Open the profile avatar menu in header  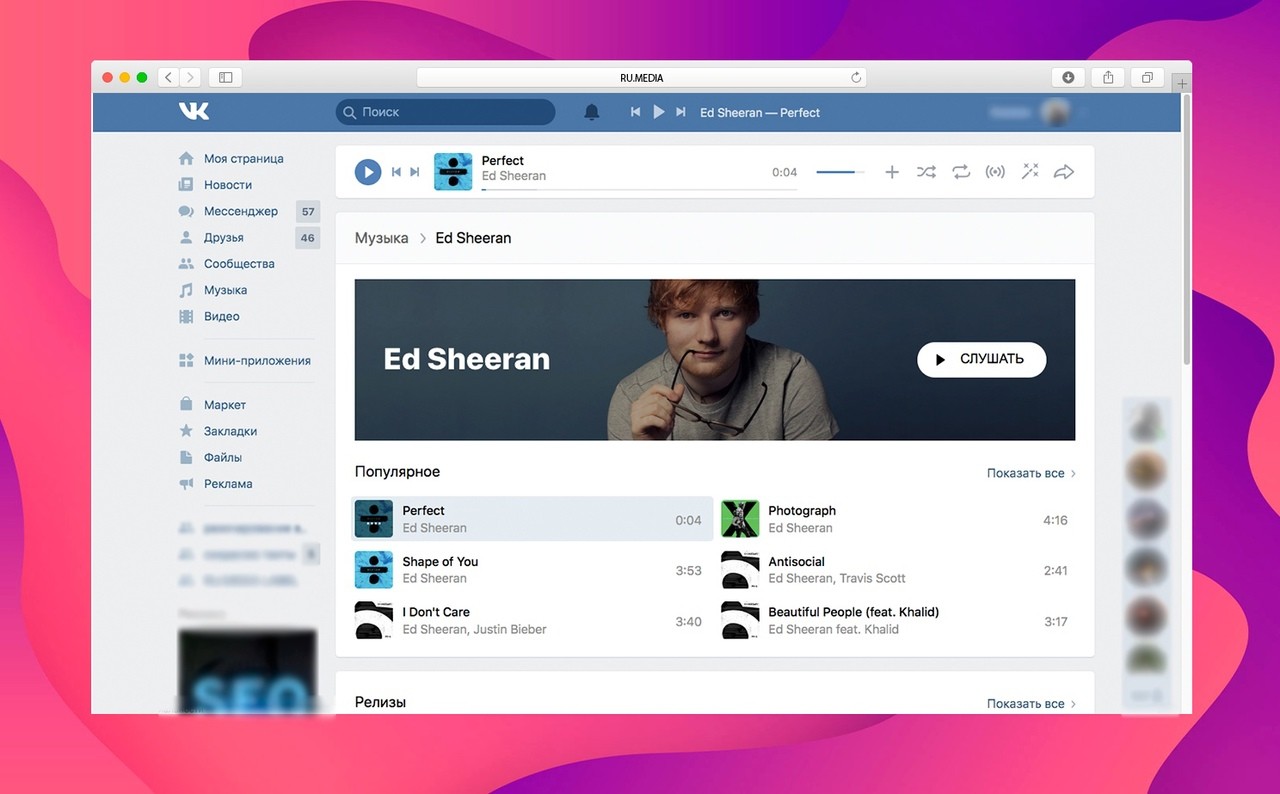[x=1055, y=112]
